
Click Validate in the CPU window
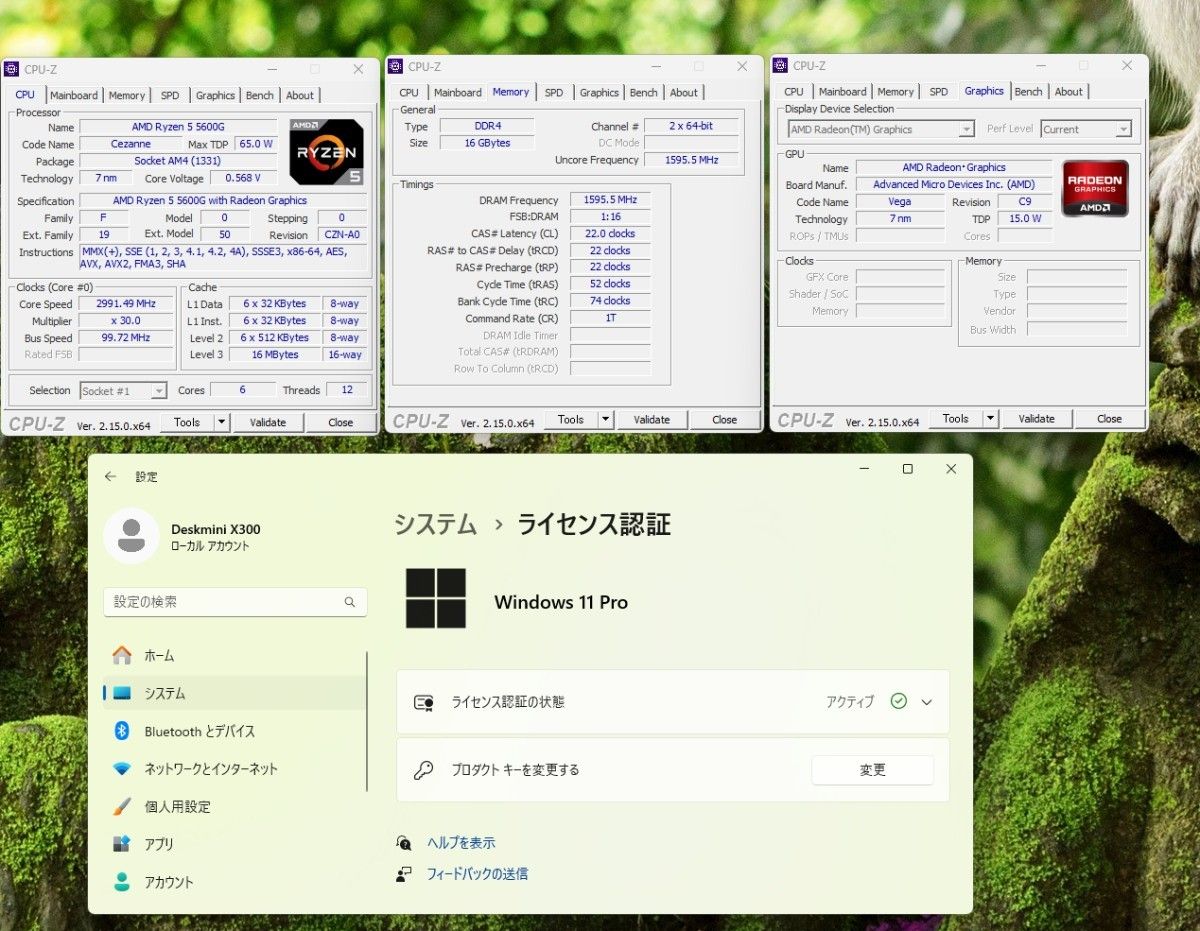[x=268, y=422]
